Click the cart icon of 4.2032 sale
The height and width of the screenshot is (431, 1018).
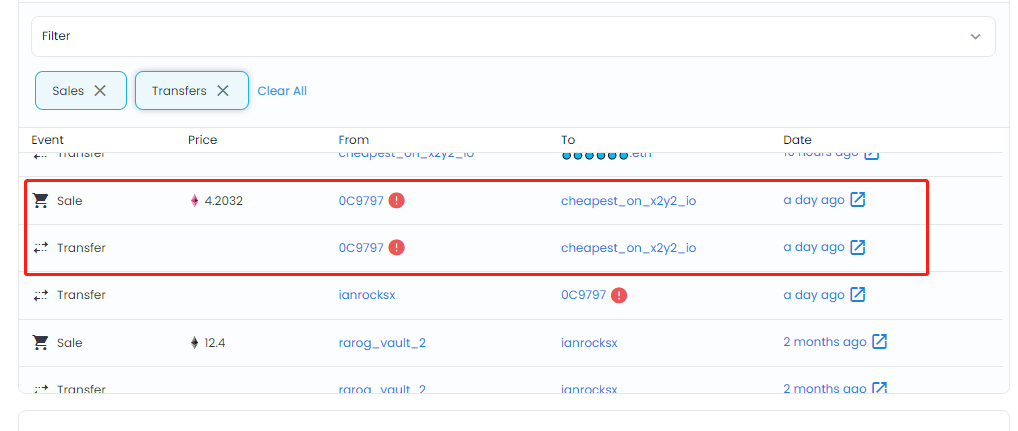pyautogui.click(x=40, y=200)
